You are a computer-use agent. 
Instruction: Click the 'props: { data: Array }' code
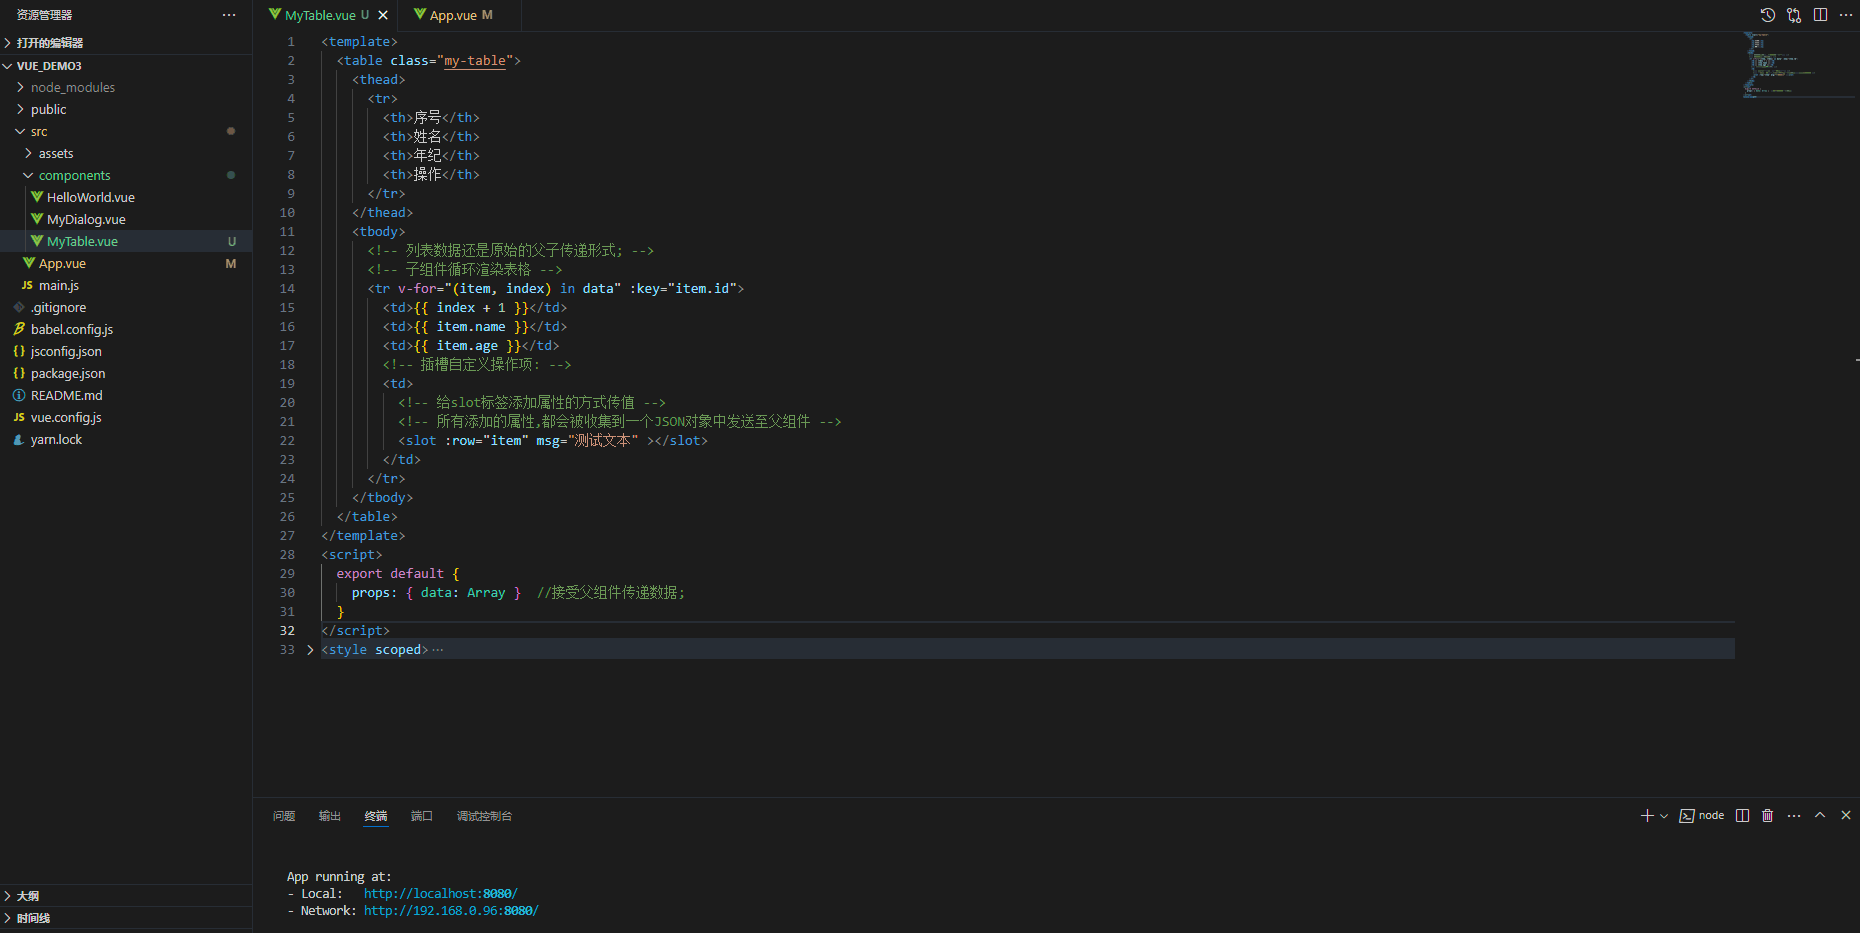(436, 593)
